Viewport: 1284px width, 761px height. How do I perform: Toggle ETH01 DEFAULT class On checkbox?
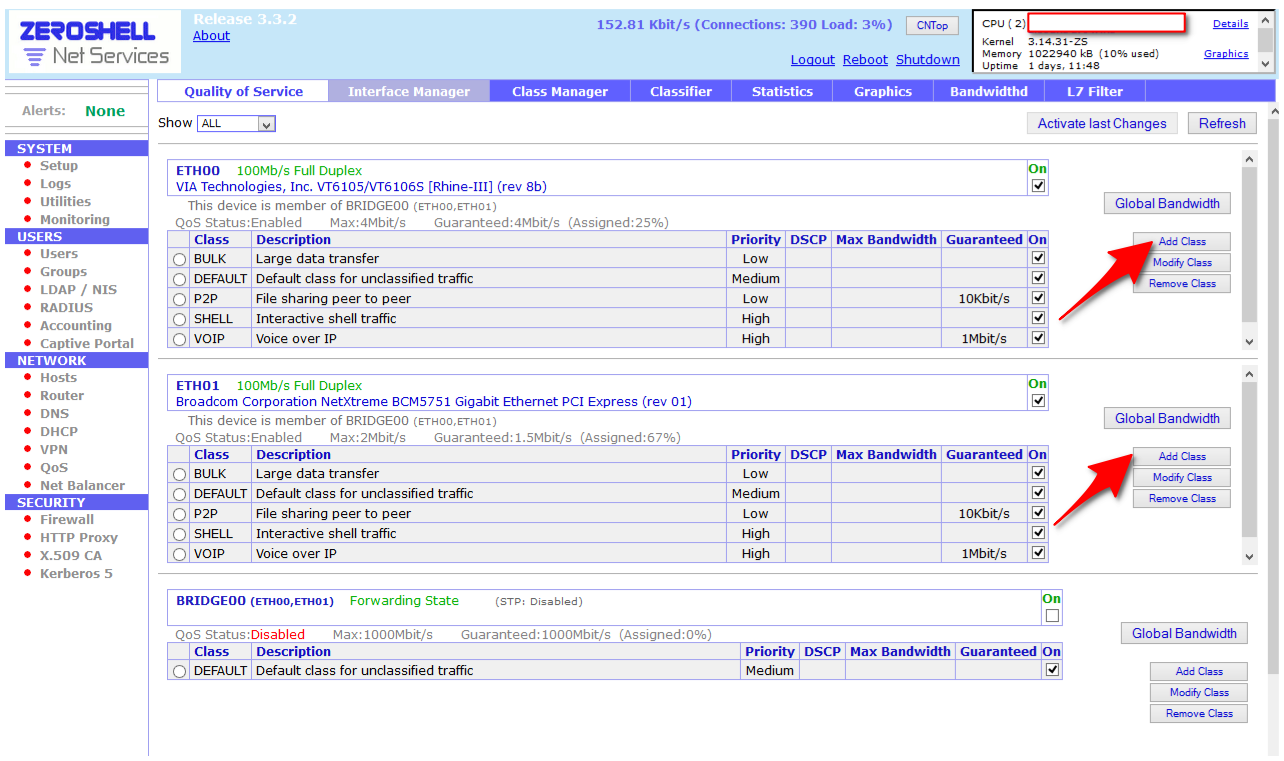click(1038, 493)
